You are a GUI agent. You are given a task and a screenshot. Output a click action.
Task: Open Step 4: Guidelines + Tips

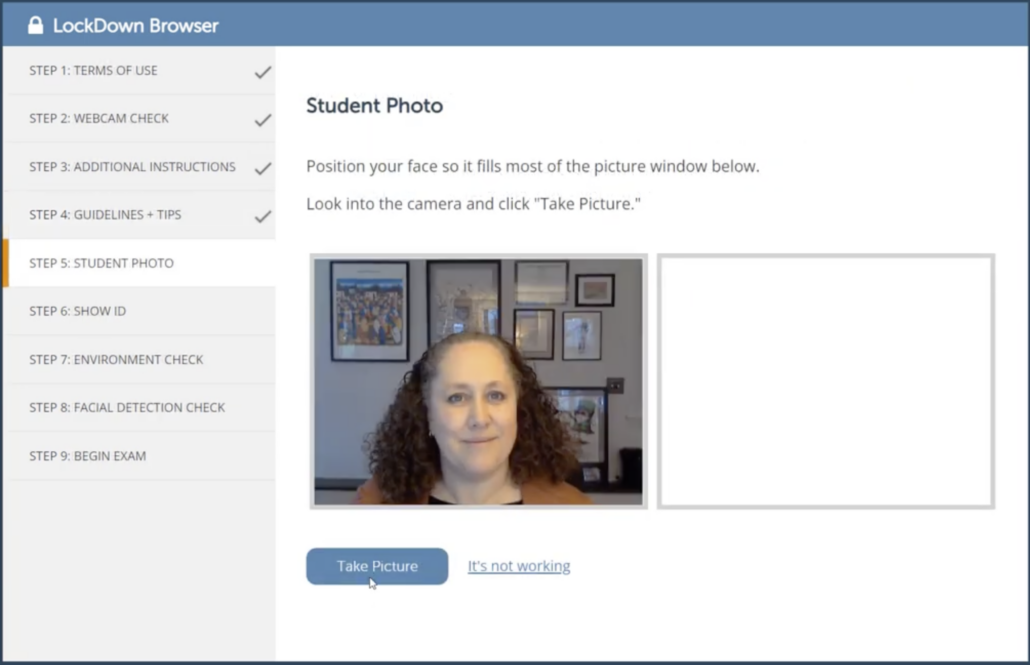click(139, 215)
